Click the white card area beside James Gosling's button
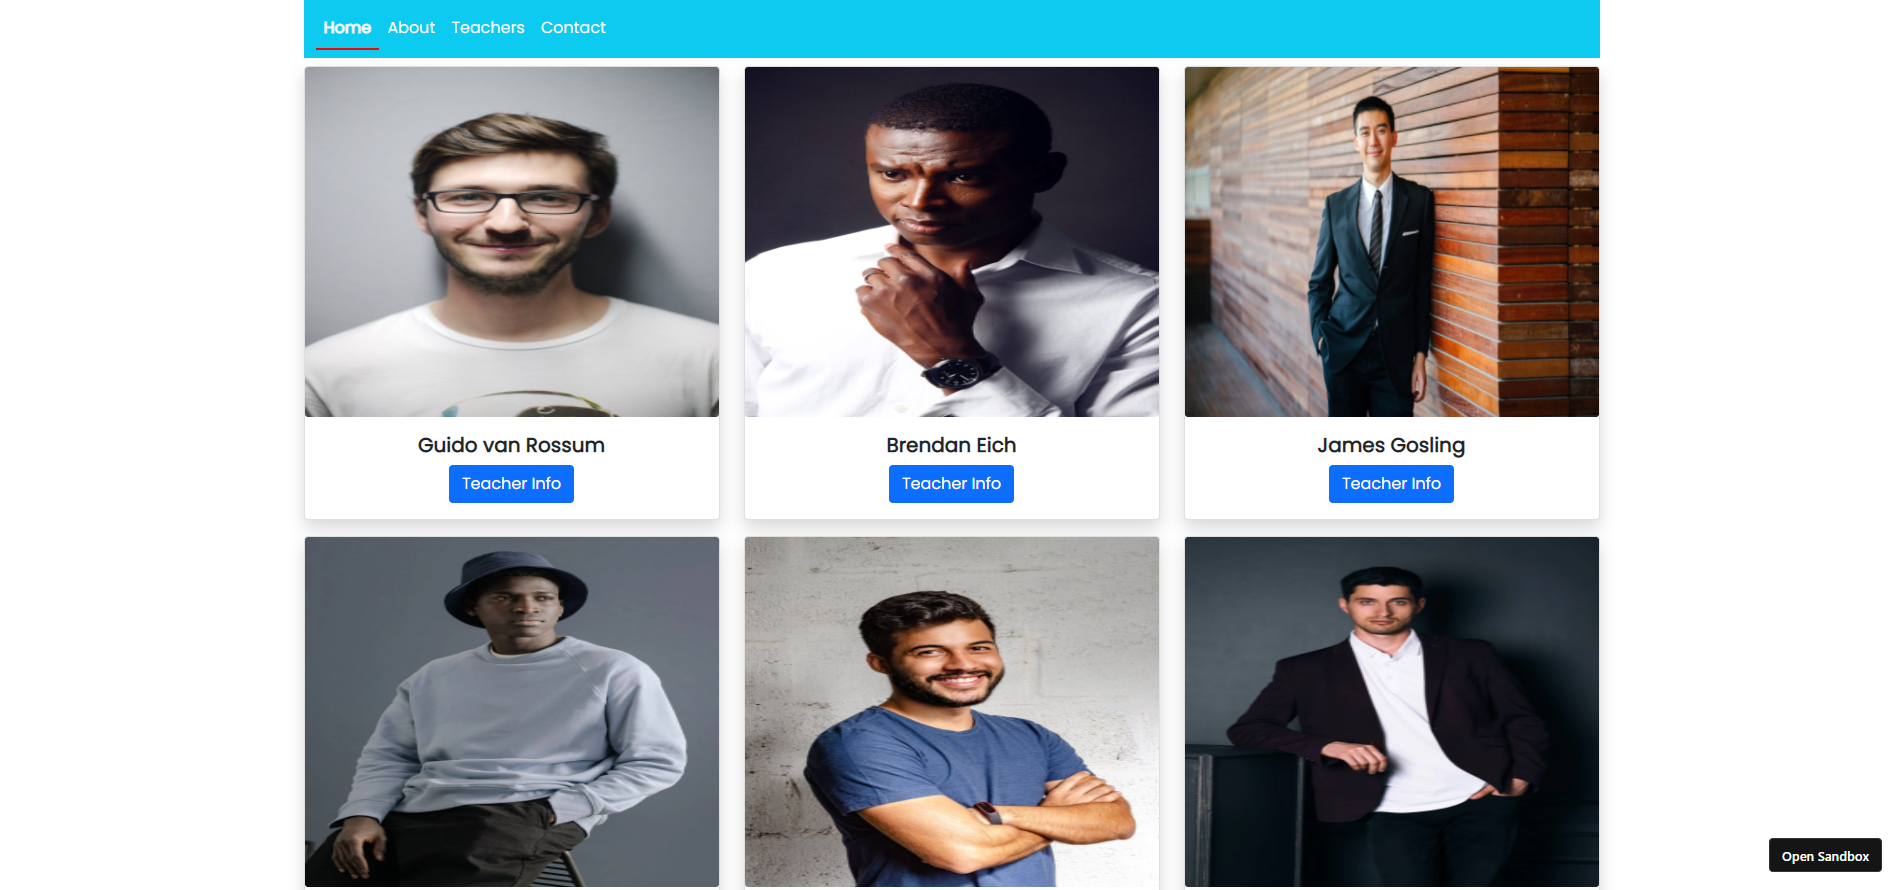This screenshot has width=1903, height=890. (x=1525, y=484)
